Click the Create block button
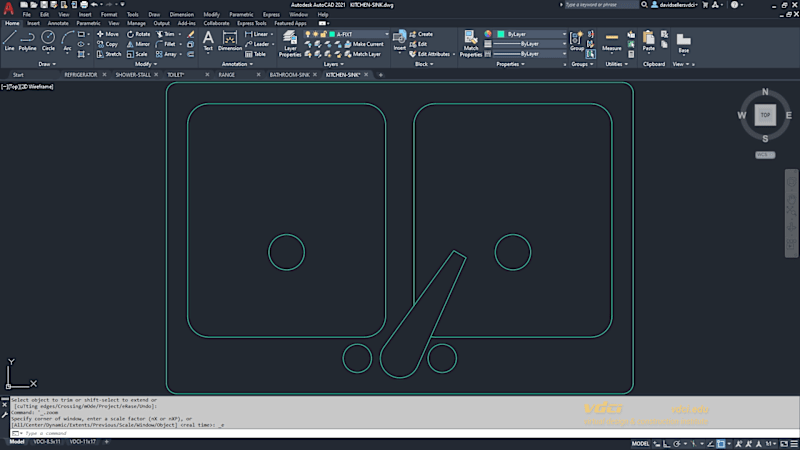The image size is (800, 450). coord(421,34)
